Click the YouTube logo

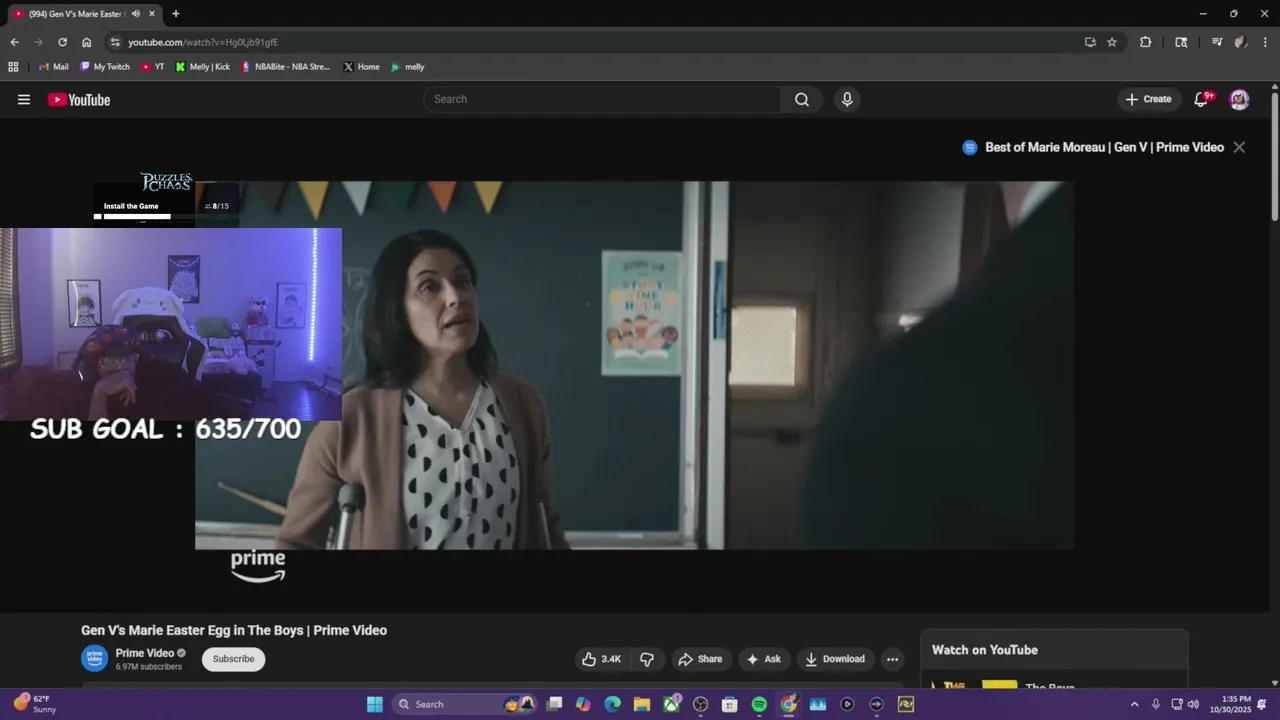click(79, 99)
